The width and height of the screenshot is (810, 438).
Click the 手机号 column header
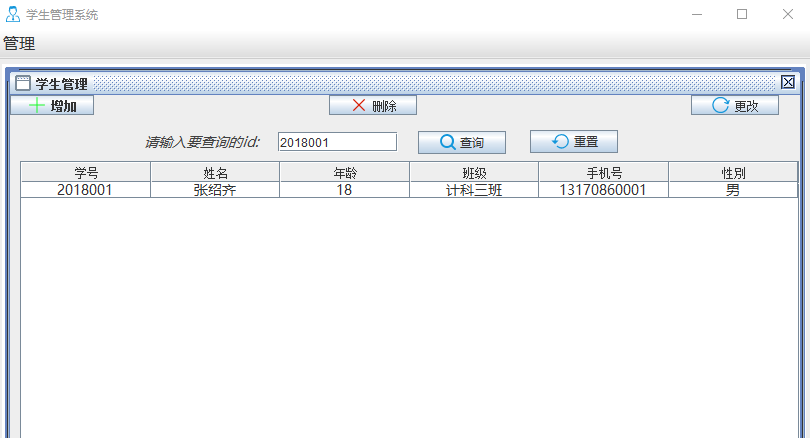click(603, 172)
